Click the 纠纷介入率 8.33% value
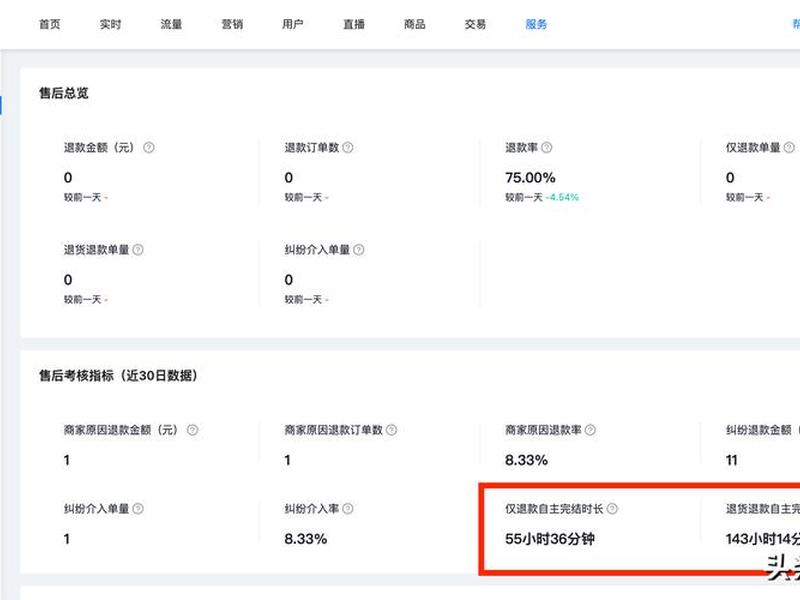Viewport: 800px width, 600px height. [306, 539]
